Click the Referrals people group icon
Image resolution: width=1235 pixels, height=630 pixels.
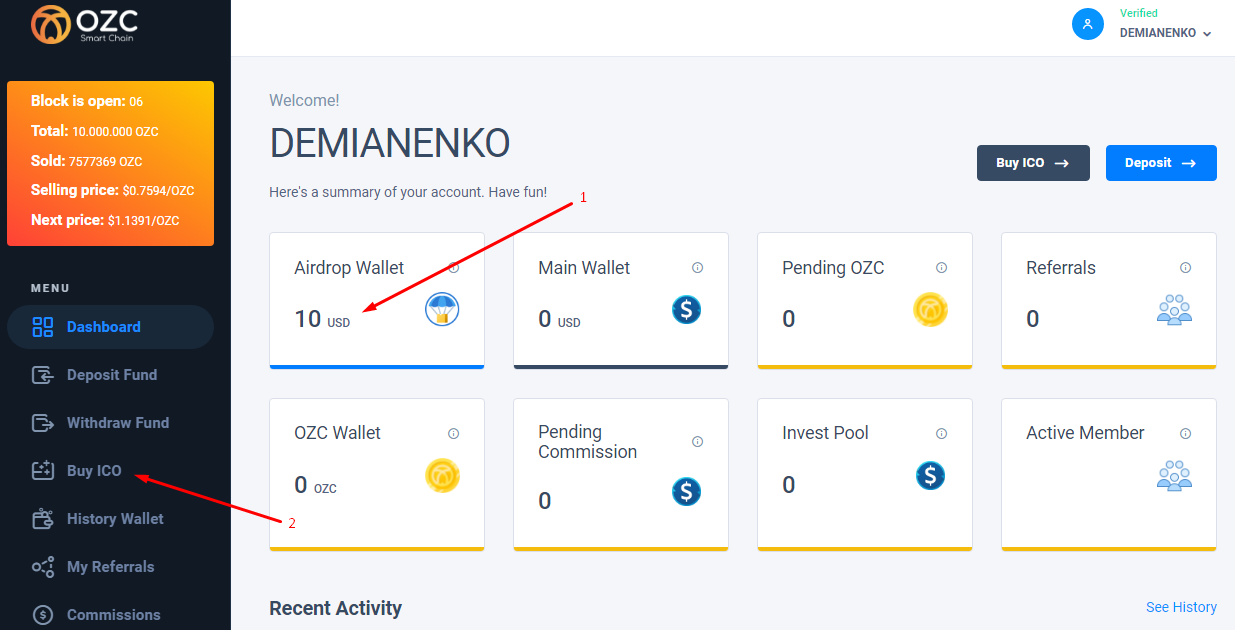[1174, 309]
